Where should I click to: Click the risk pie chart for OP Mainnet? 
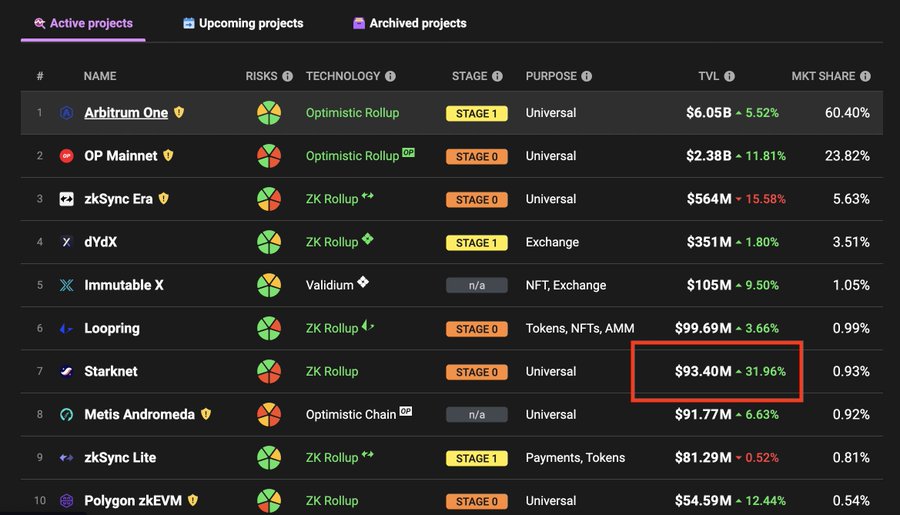(x=269, y=156)
